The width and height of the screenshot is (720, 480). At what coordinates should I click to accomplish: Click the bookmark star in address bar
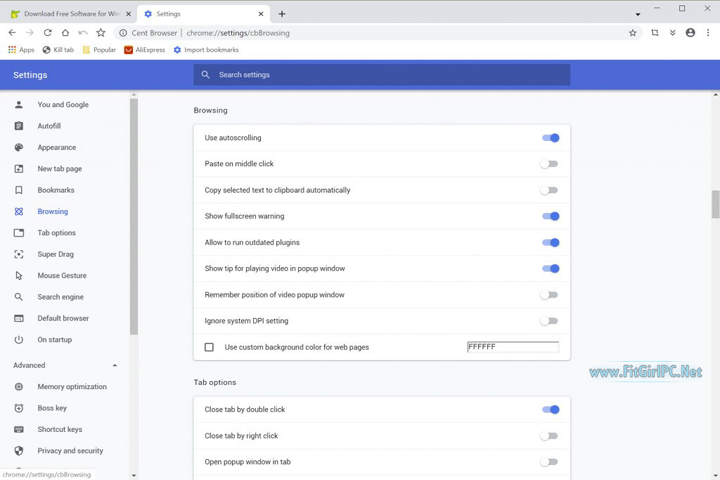(x=632, y=33)
